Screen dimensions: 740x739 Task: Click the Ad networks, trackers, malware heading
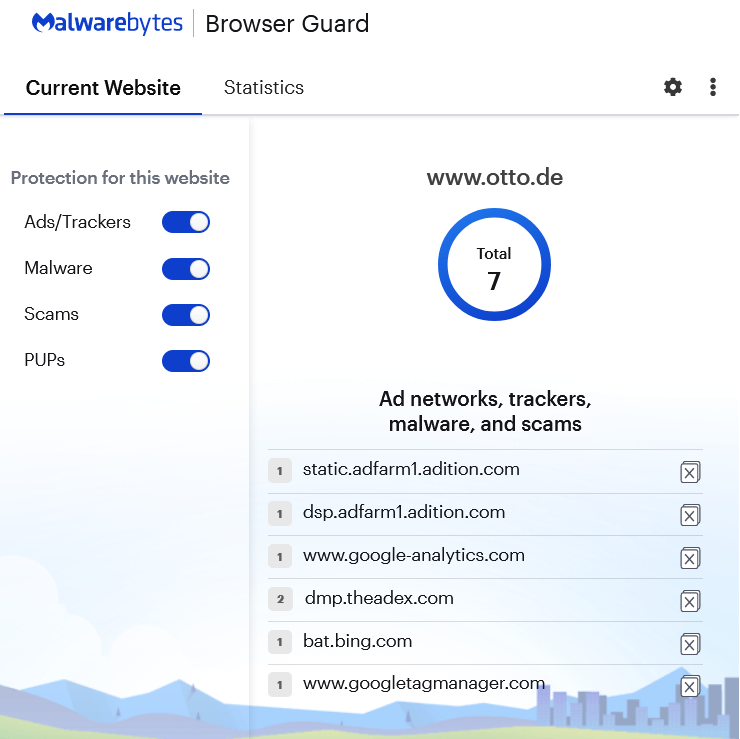485,411
